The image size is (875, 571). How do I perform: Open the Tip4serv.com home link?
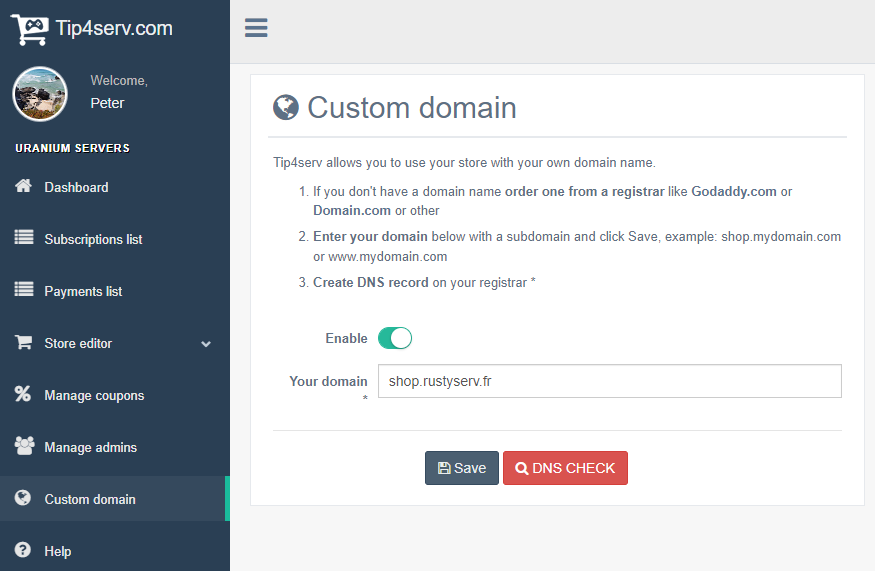[114, 28]
